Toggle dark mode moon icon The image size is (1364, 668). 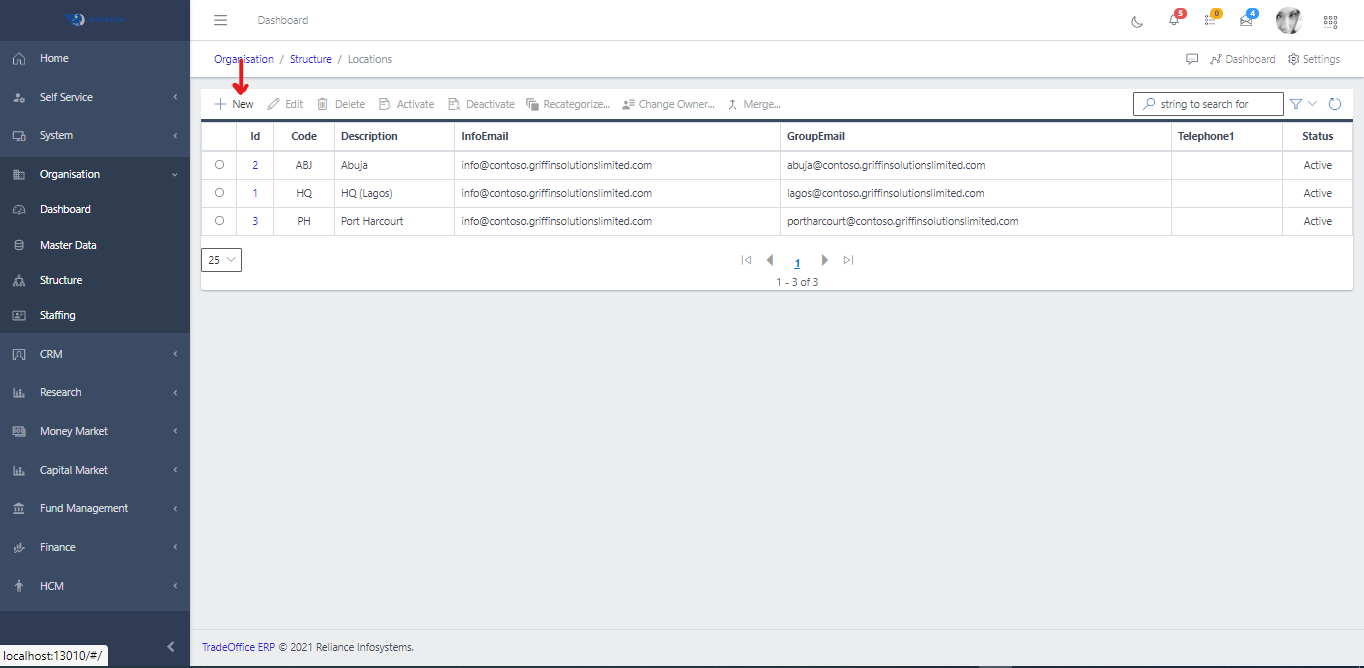tap(1137, 21)
